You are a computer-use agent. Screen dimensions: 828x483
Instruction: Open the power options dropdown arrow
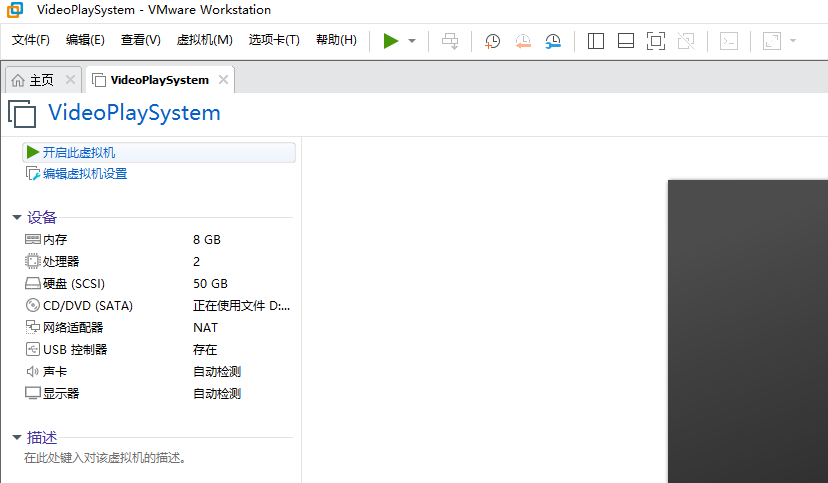412,41
